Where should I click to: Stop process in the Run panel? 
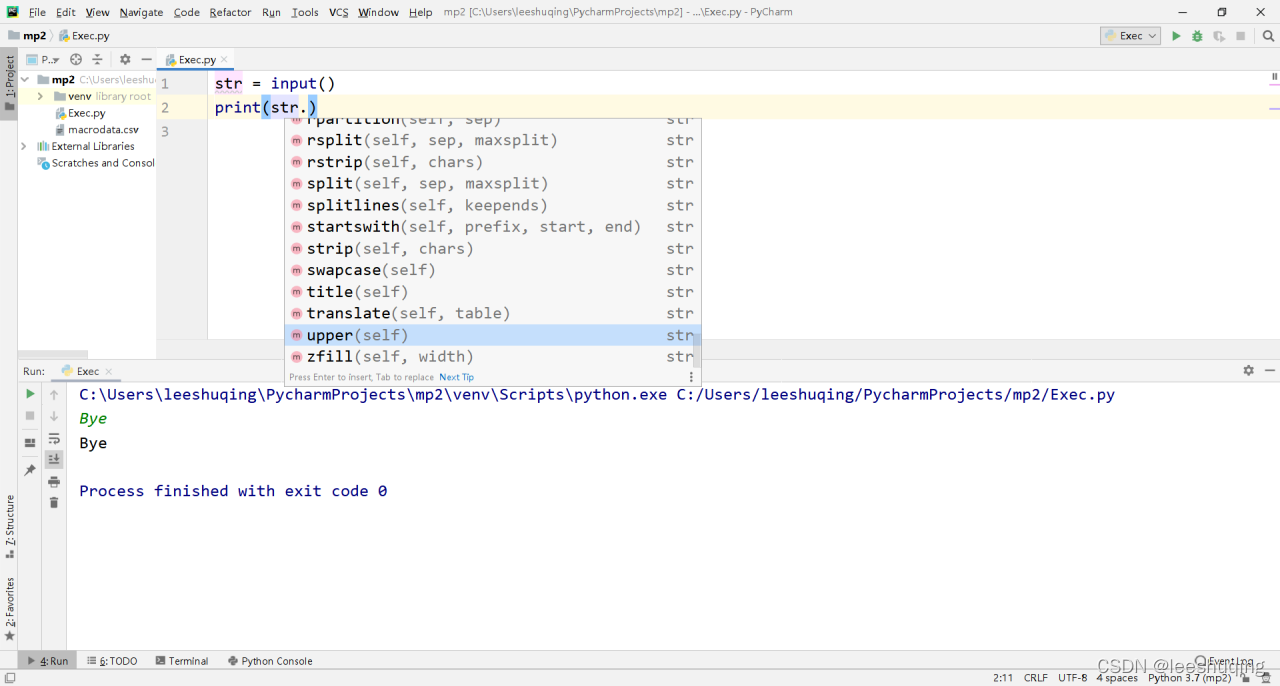(x=30, y=415)
